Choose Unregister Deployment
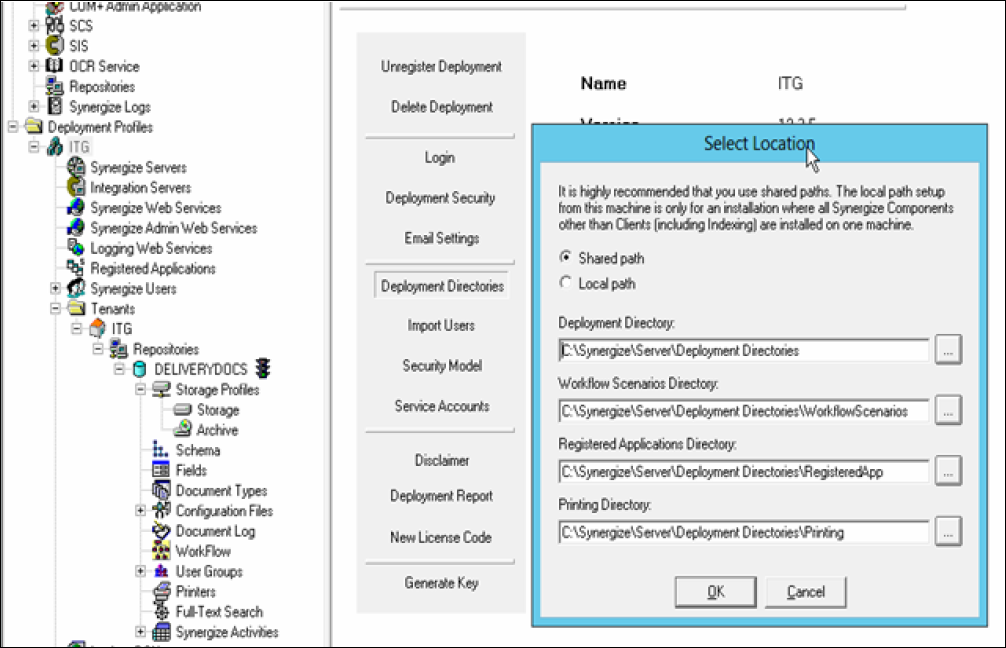 tap(441, 66)
